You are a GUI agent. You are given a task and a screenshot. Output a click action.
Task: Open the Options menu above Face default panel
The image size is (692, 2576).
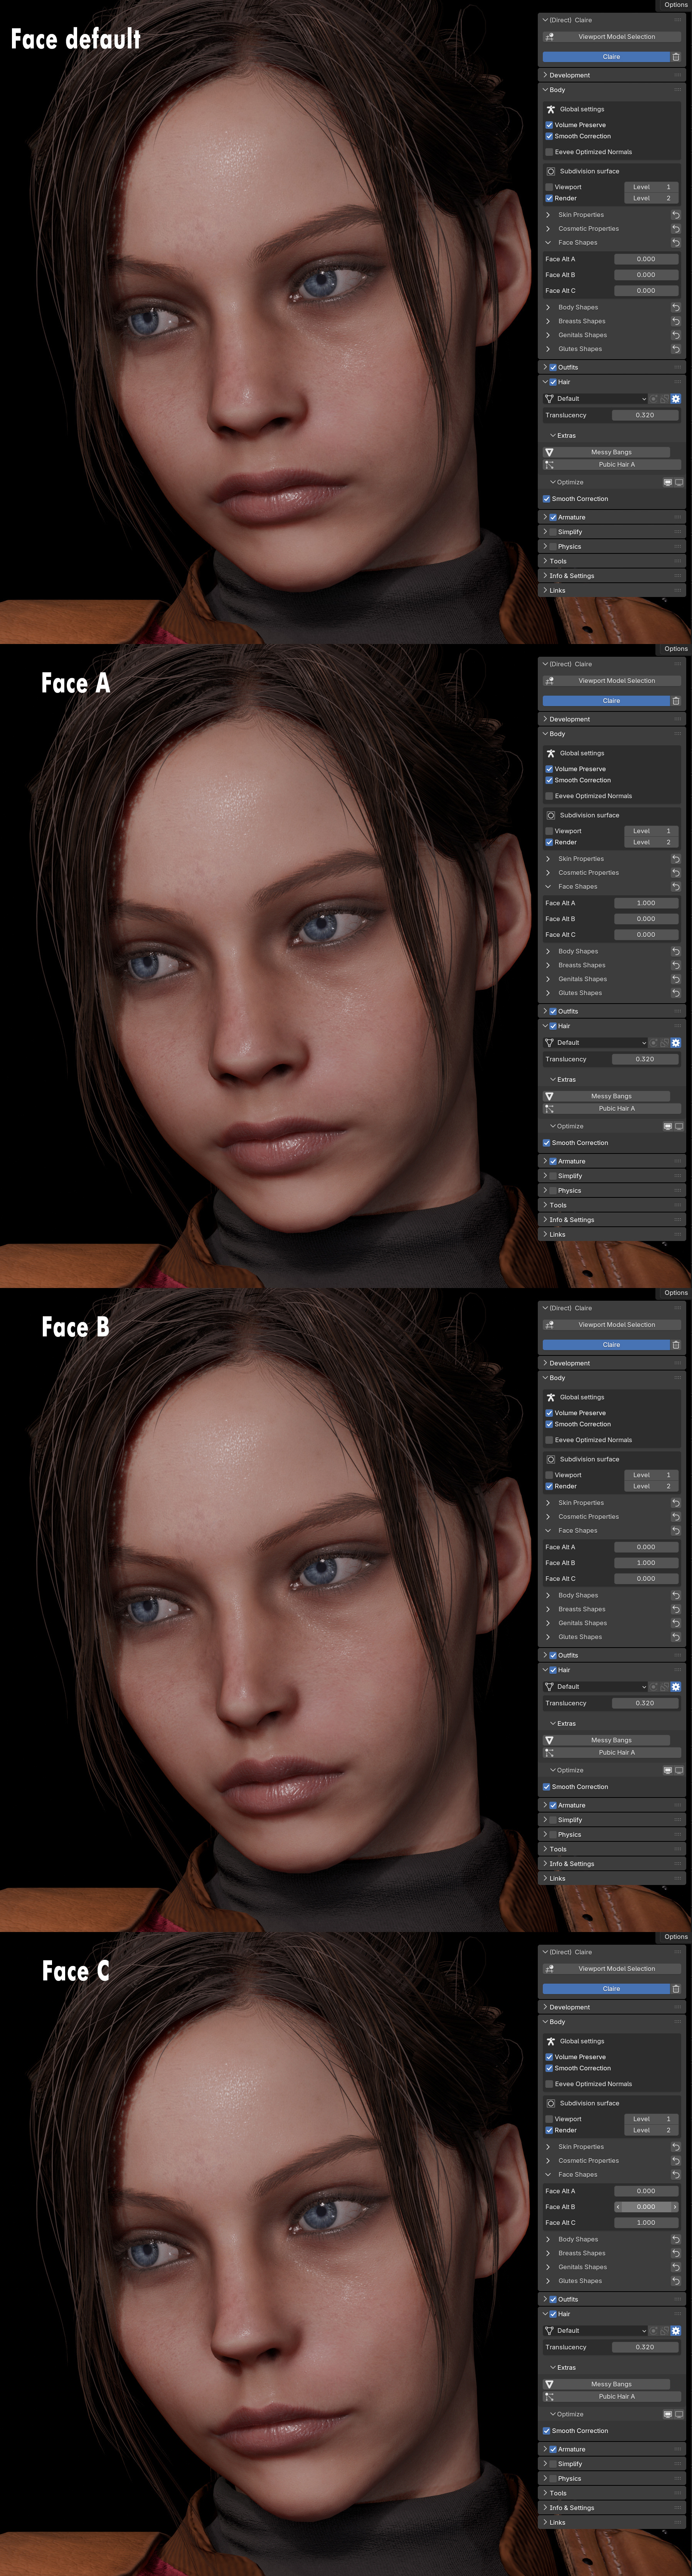(676, 5)
